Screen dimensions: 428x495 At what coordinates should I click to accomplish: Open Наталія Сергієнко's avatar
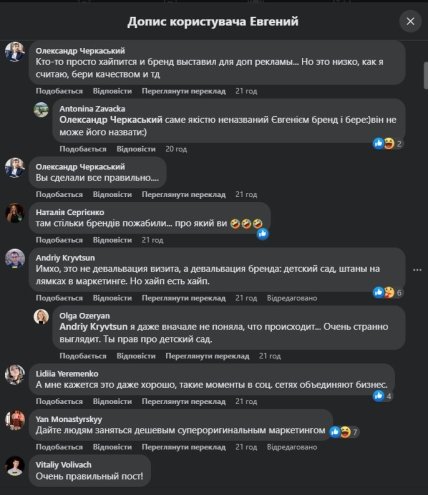pyautogui.click(x=15, y=213)
